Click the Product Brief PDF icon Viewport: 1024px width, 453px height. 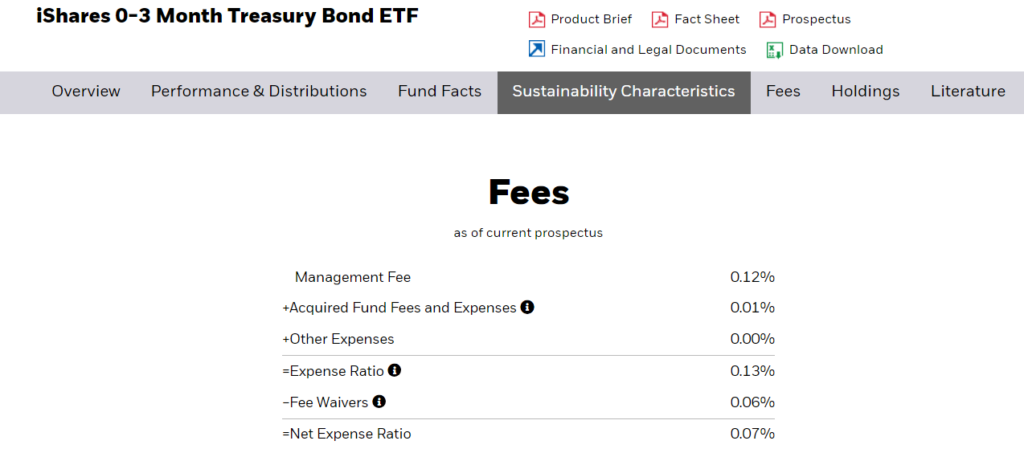click(536, 19)
